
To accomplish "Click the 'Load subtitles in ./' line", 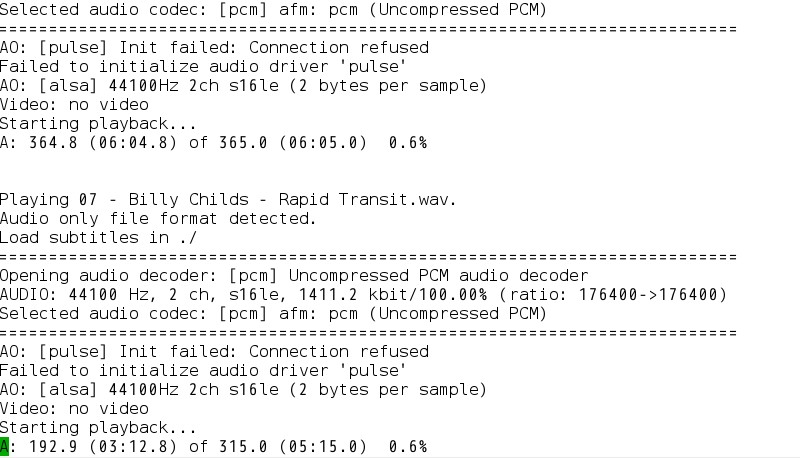I will [x=99, y=237].
